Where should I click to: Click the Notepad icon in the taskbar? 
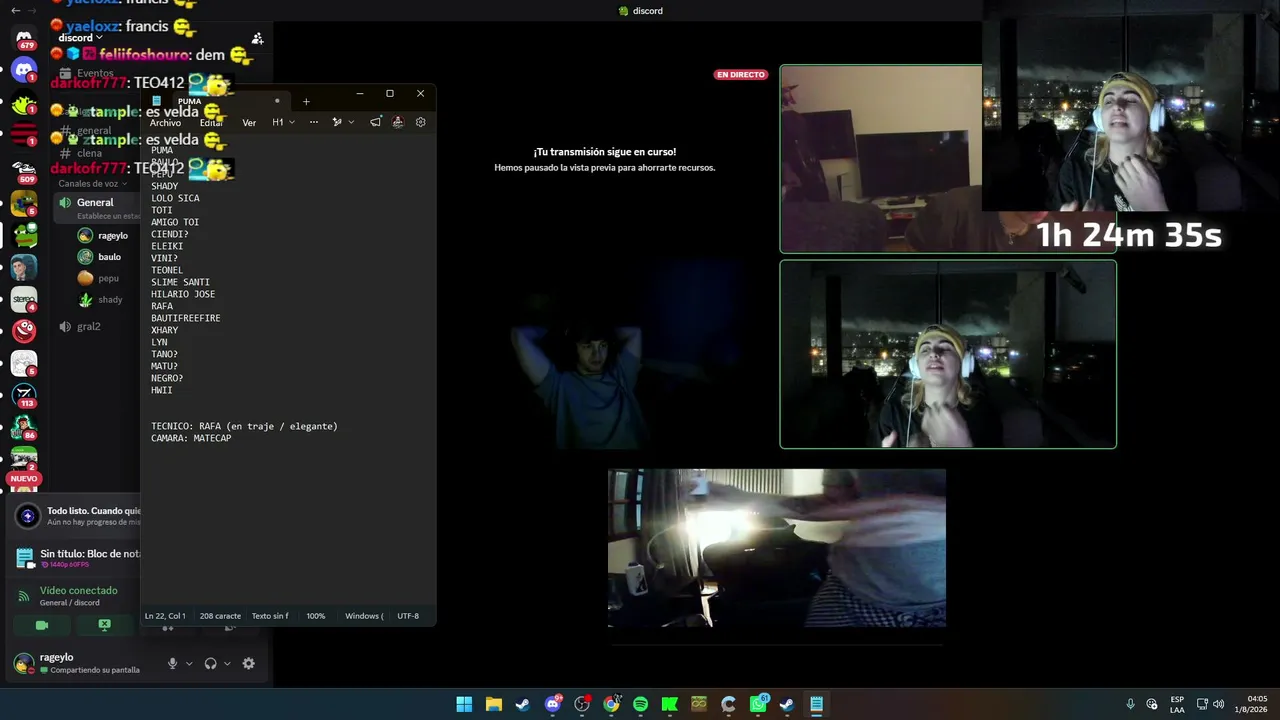pyautogui.click(x=816, y=704)
